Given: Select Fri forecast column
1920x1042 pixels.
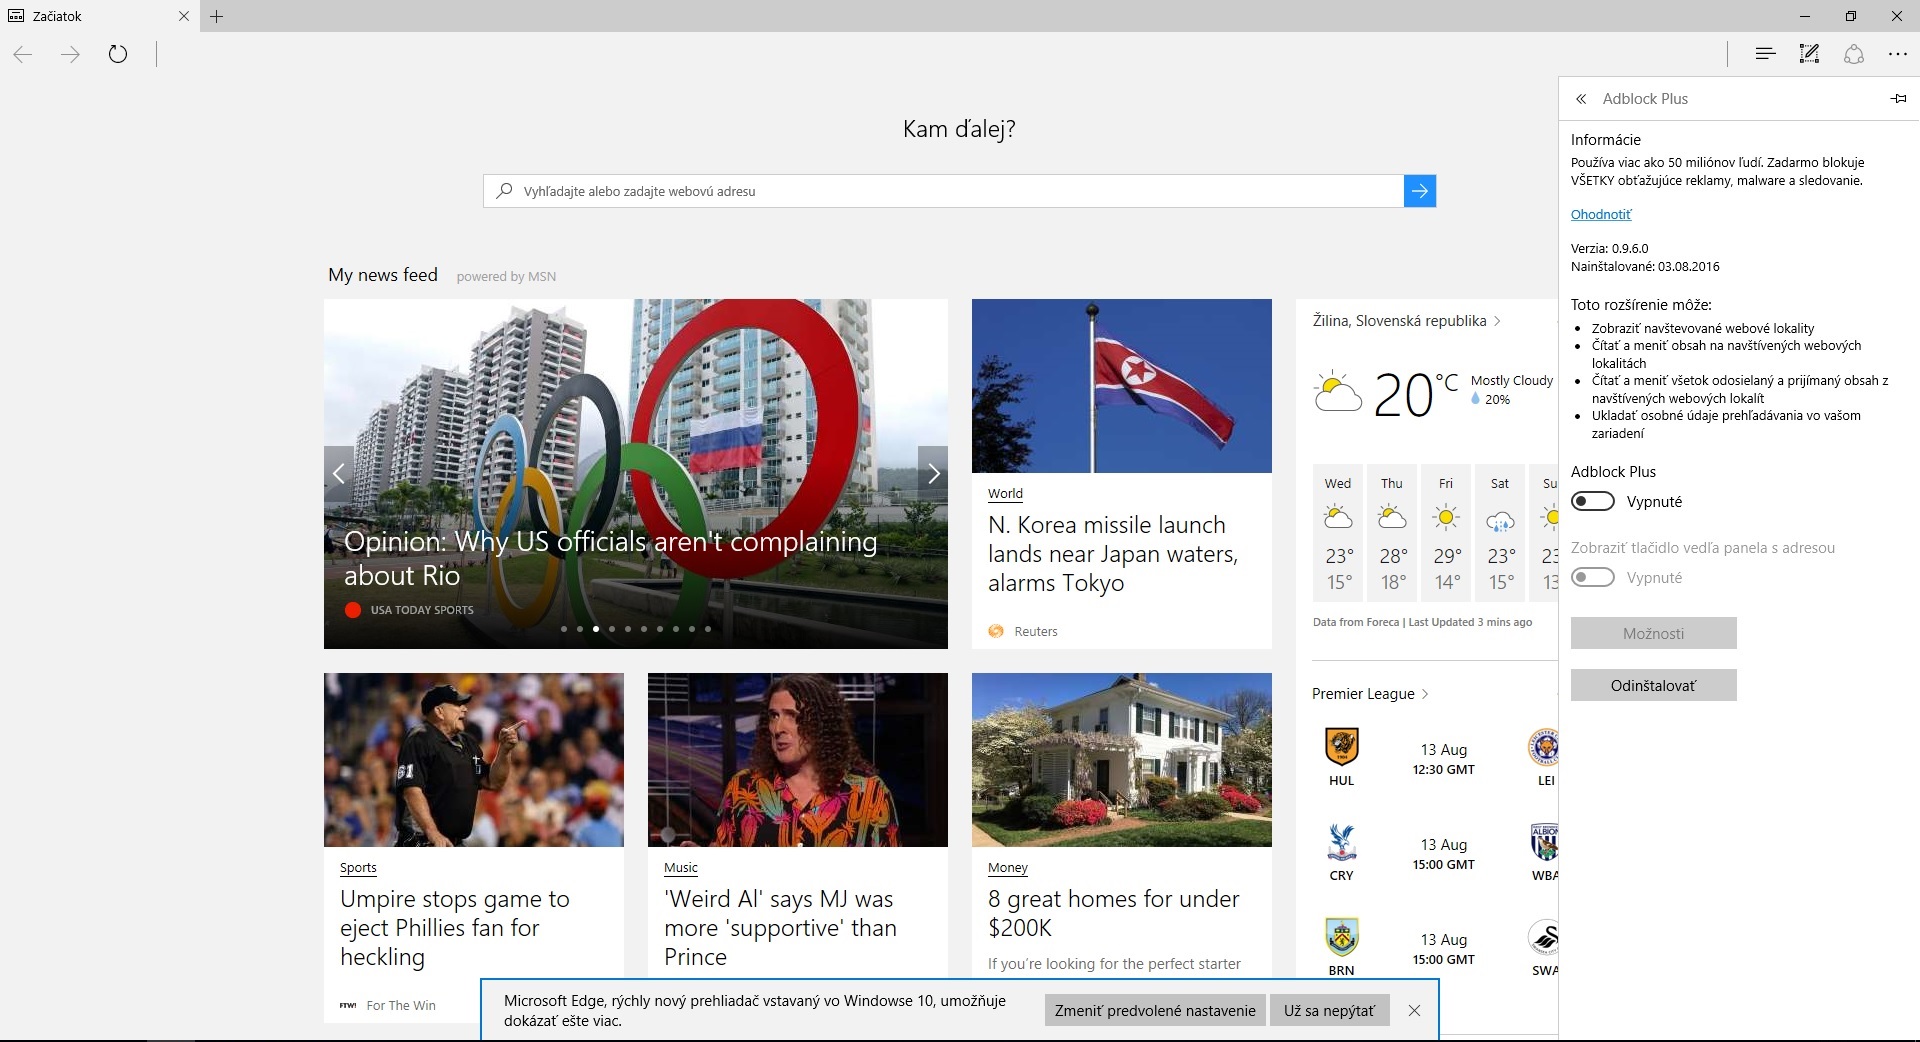Looking at the screenshot, I should point(1446,533).
